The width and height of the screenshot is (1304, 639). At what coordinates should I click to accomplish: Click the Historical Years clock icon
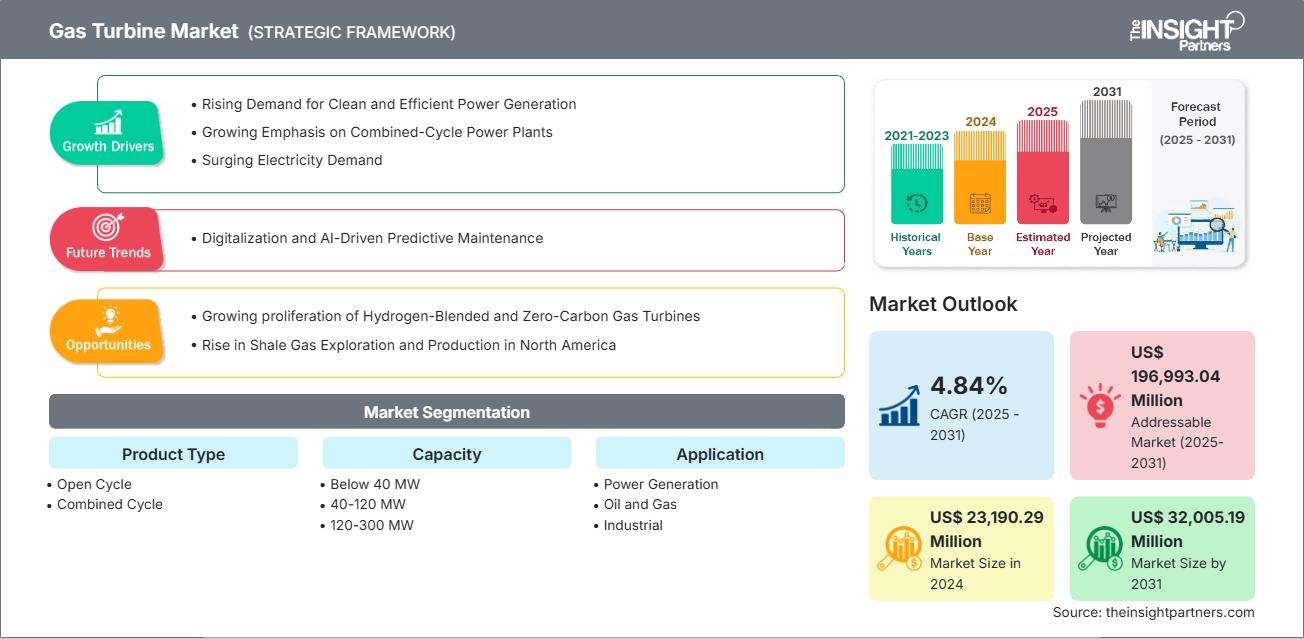[914, 202]
